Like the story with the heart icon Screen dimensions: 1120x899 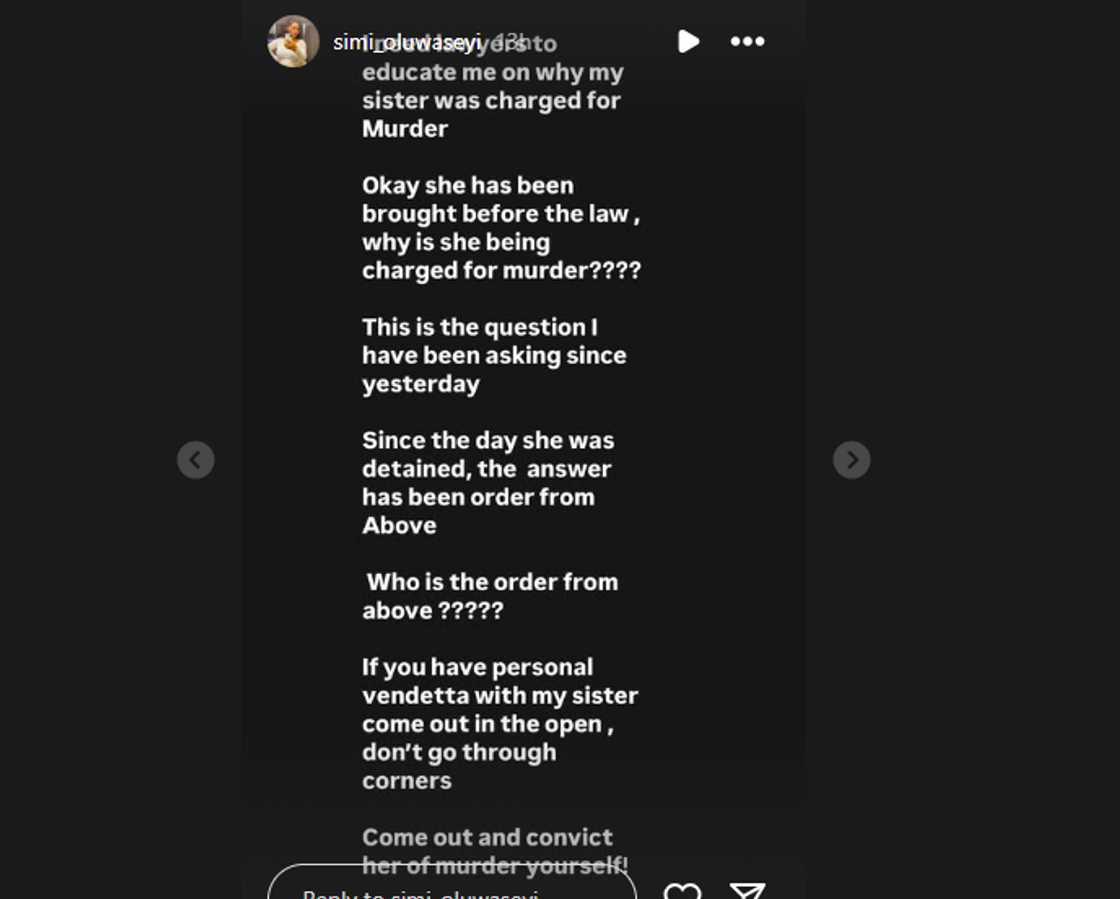pos(682,890)
